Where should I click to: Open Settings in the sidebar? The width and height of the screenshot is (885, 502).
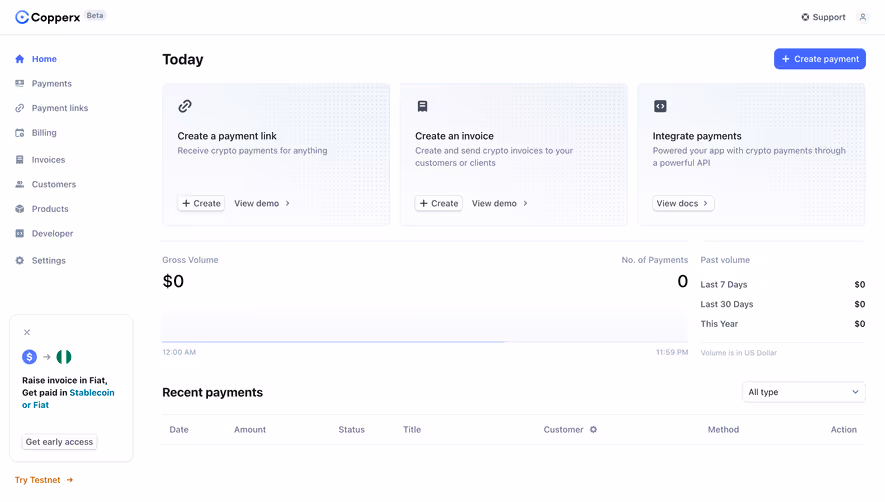(49, 260)
